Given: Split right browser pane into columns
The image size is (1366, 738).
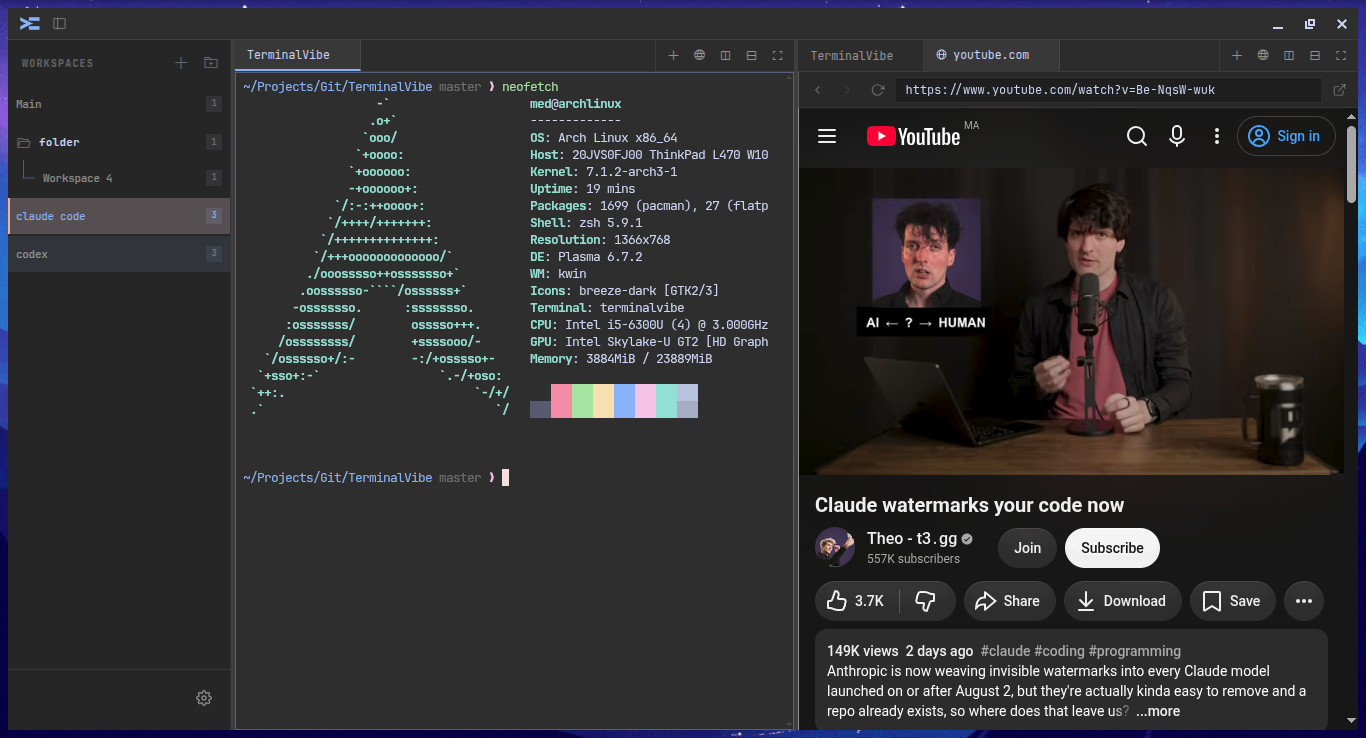Looking at the screenshot, I should [1289, 55].
